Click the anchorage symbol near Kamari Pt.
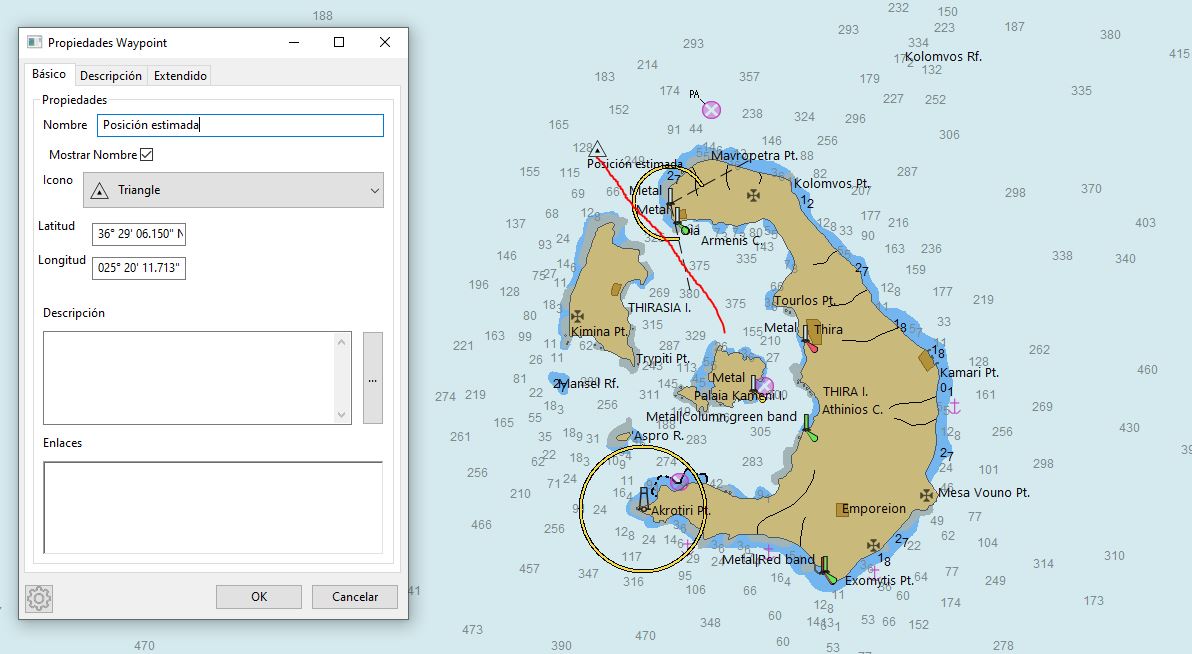Image resolution: width=1192 pixels, height=654 pixels. coord(954,406)
